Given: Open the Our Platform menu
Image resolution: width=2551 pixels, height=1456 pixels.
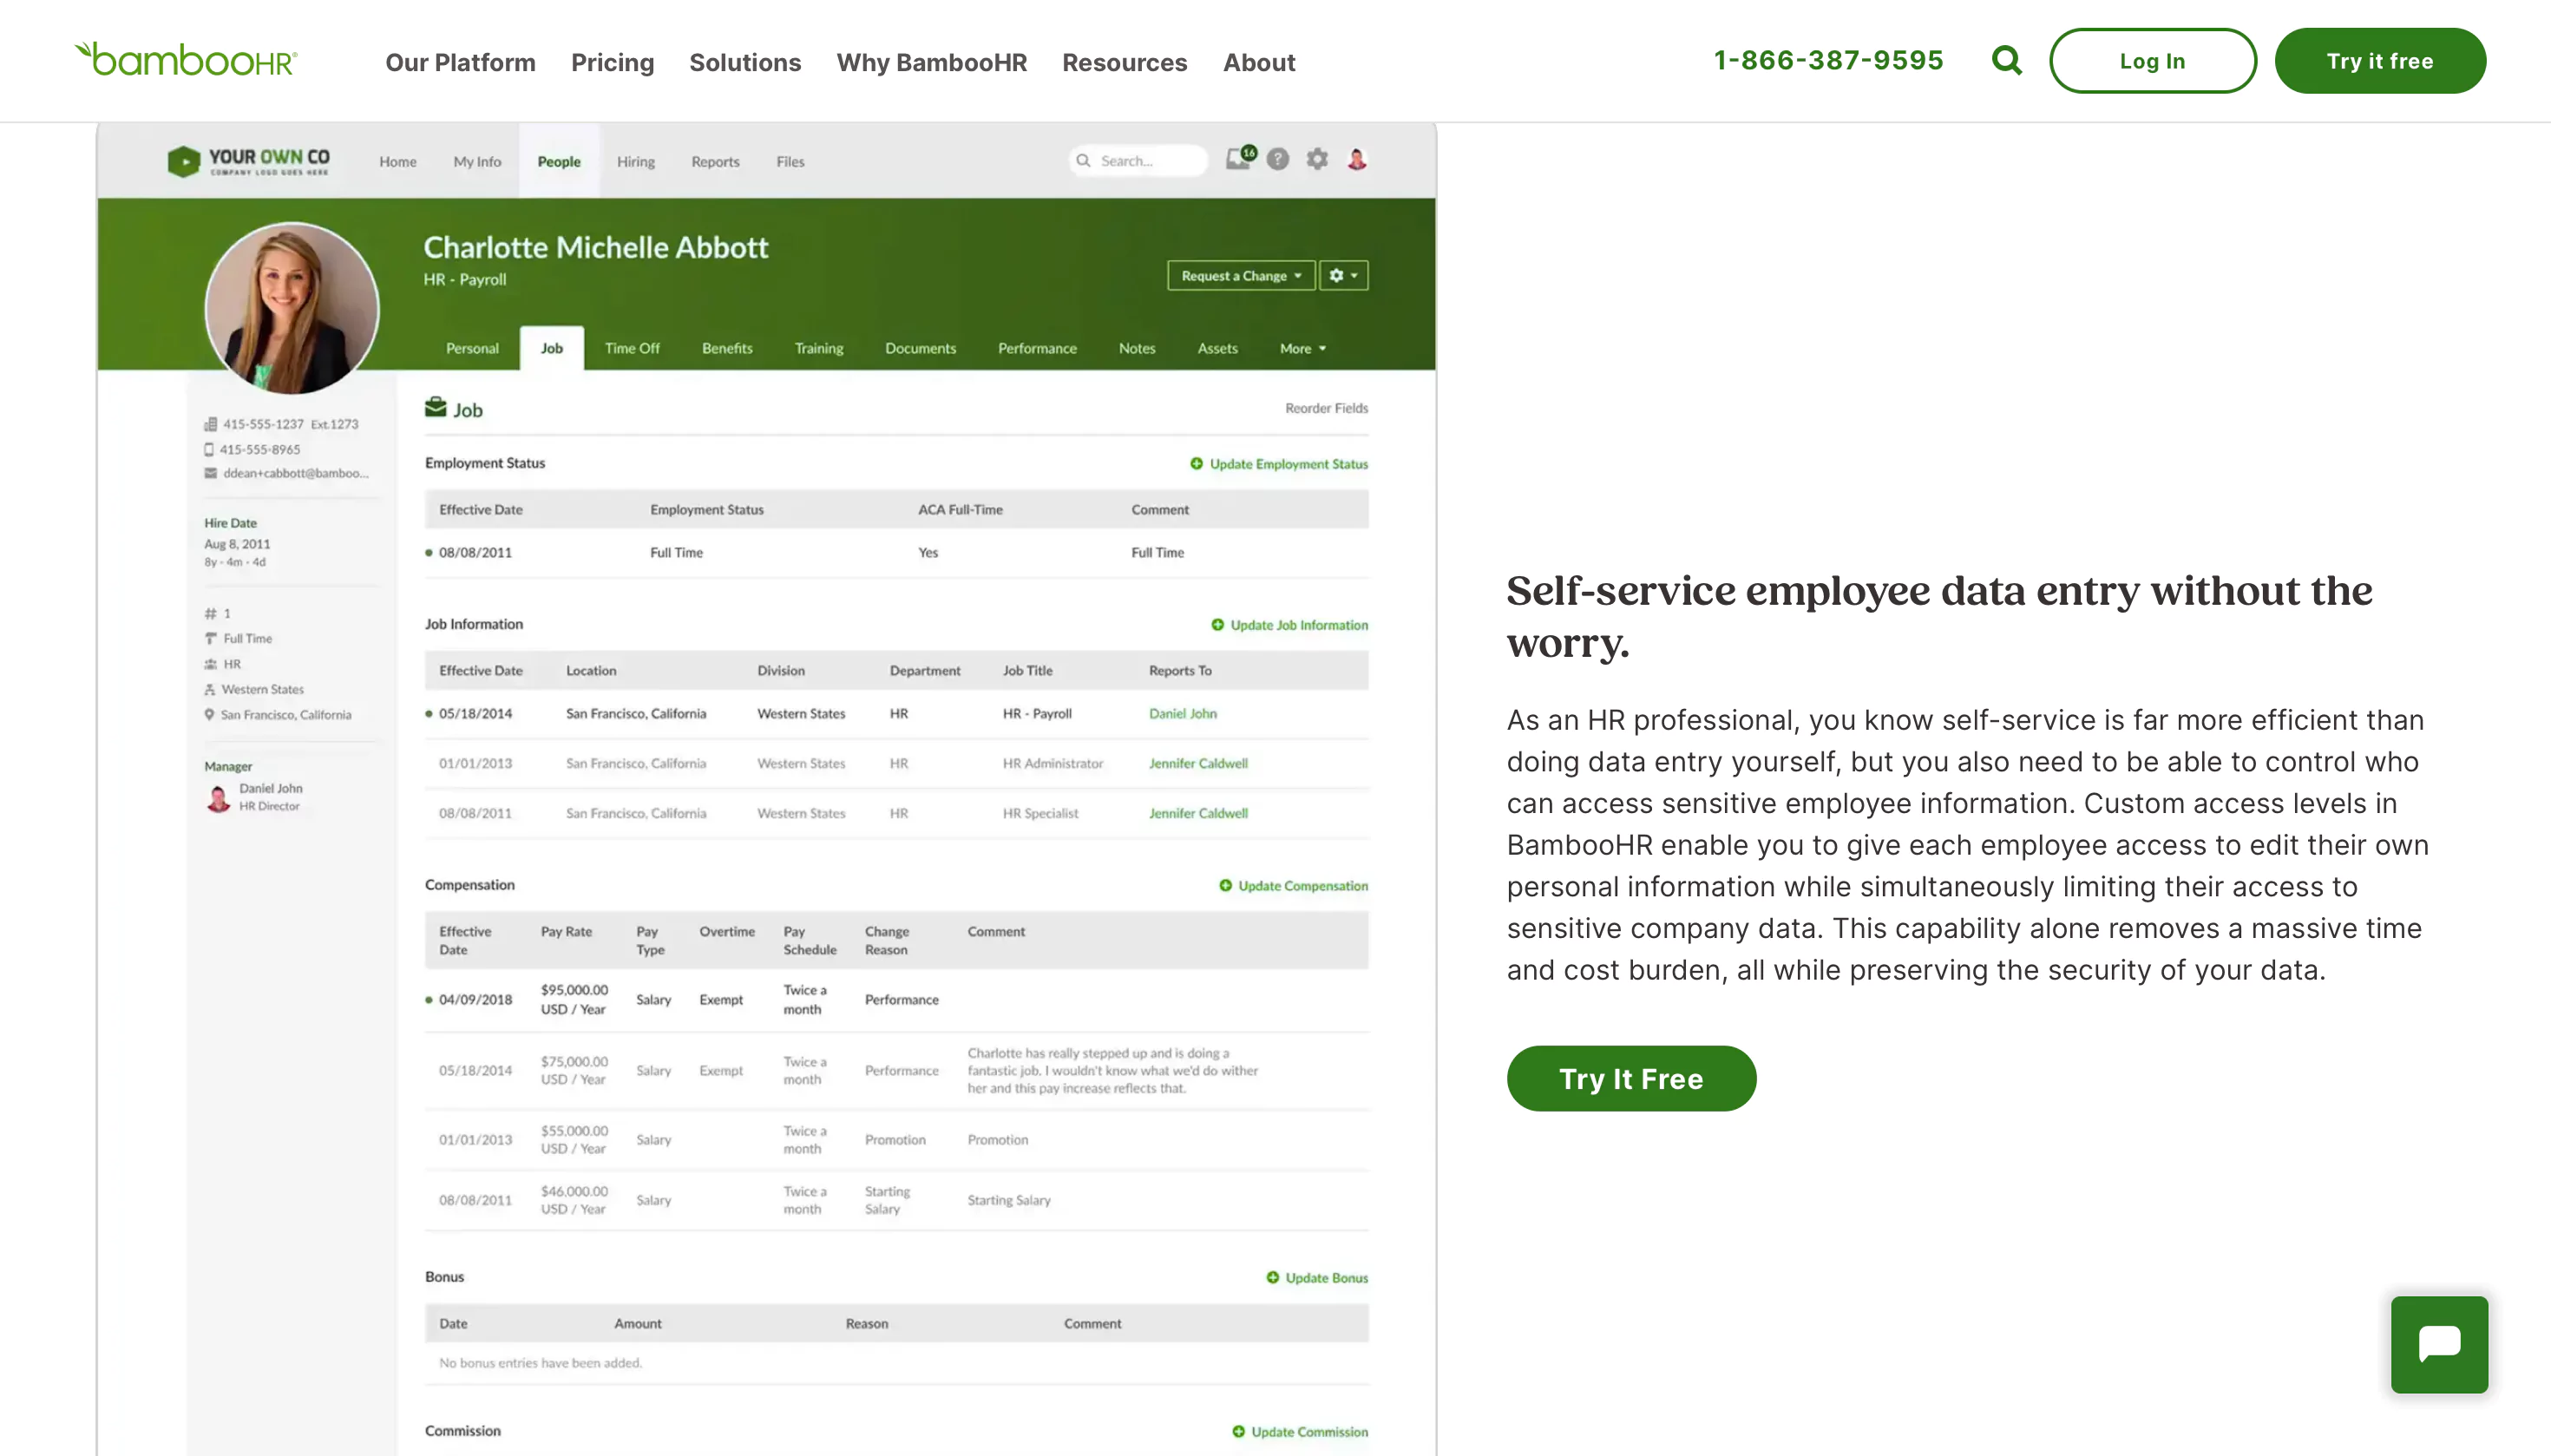Looking at the screenshot, I should pos(460,62).
